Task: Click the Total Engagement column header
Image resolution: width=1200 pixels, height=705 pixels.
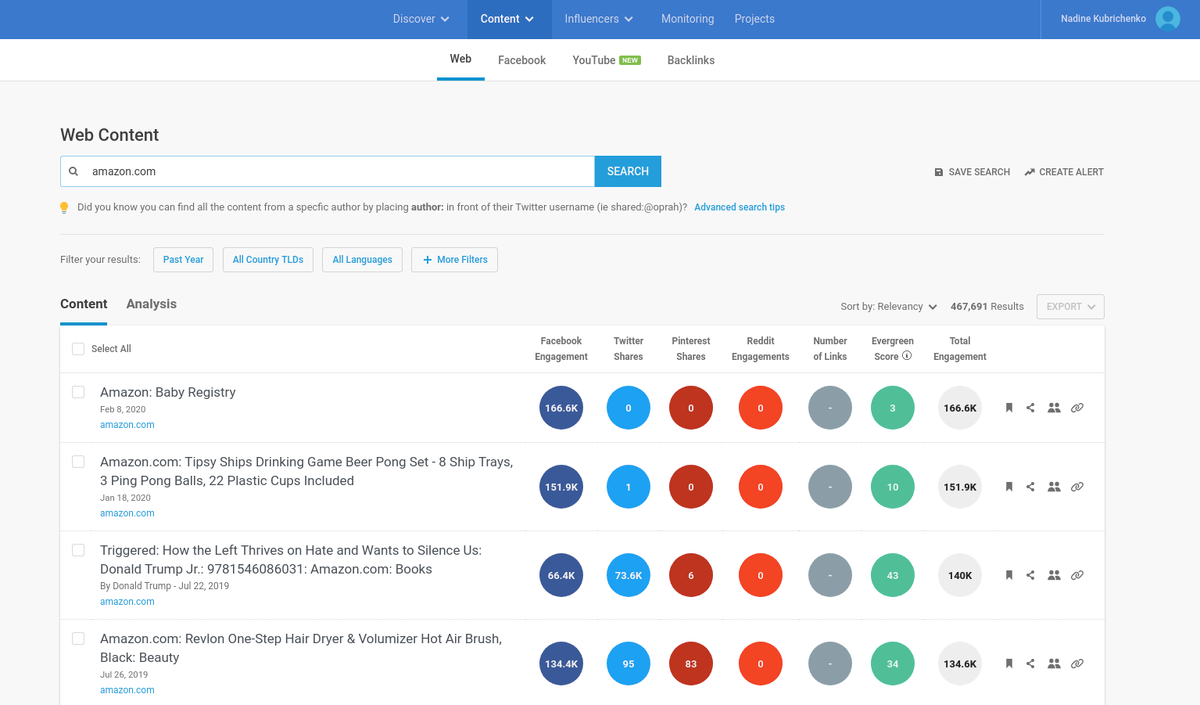Action: tap(960, 349)
